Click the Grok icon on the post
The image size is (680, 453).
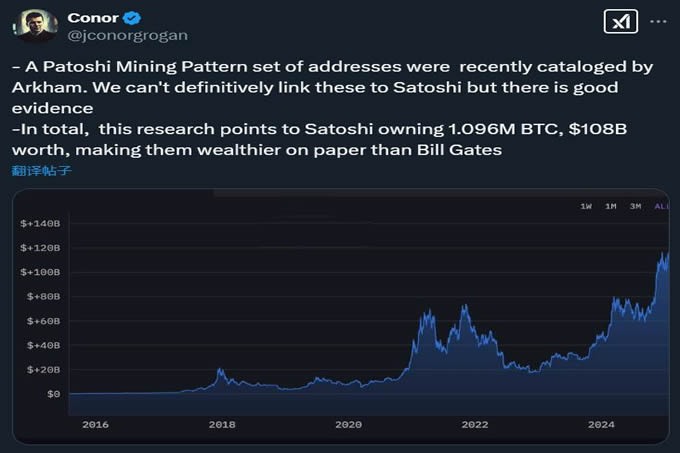tap(620, 23)
